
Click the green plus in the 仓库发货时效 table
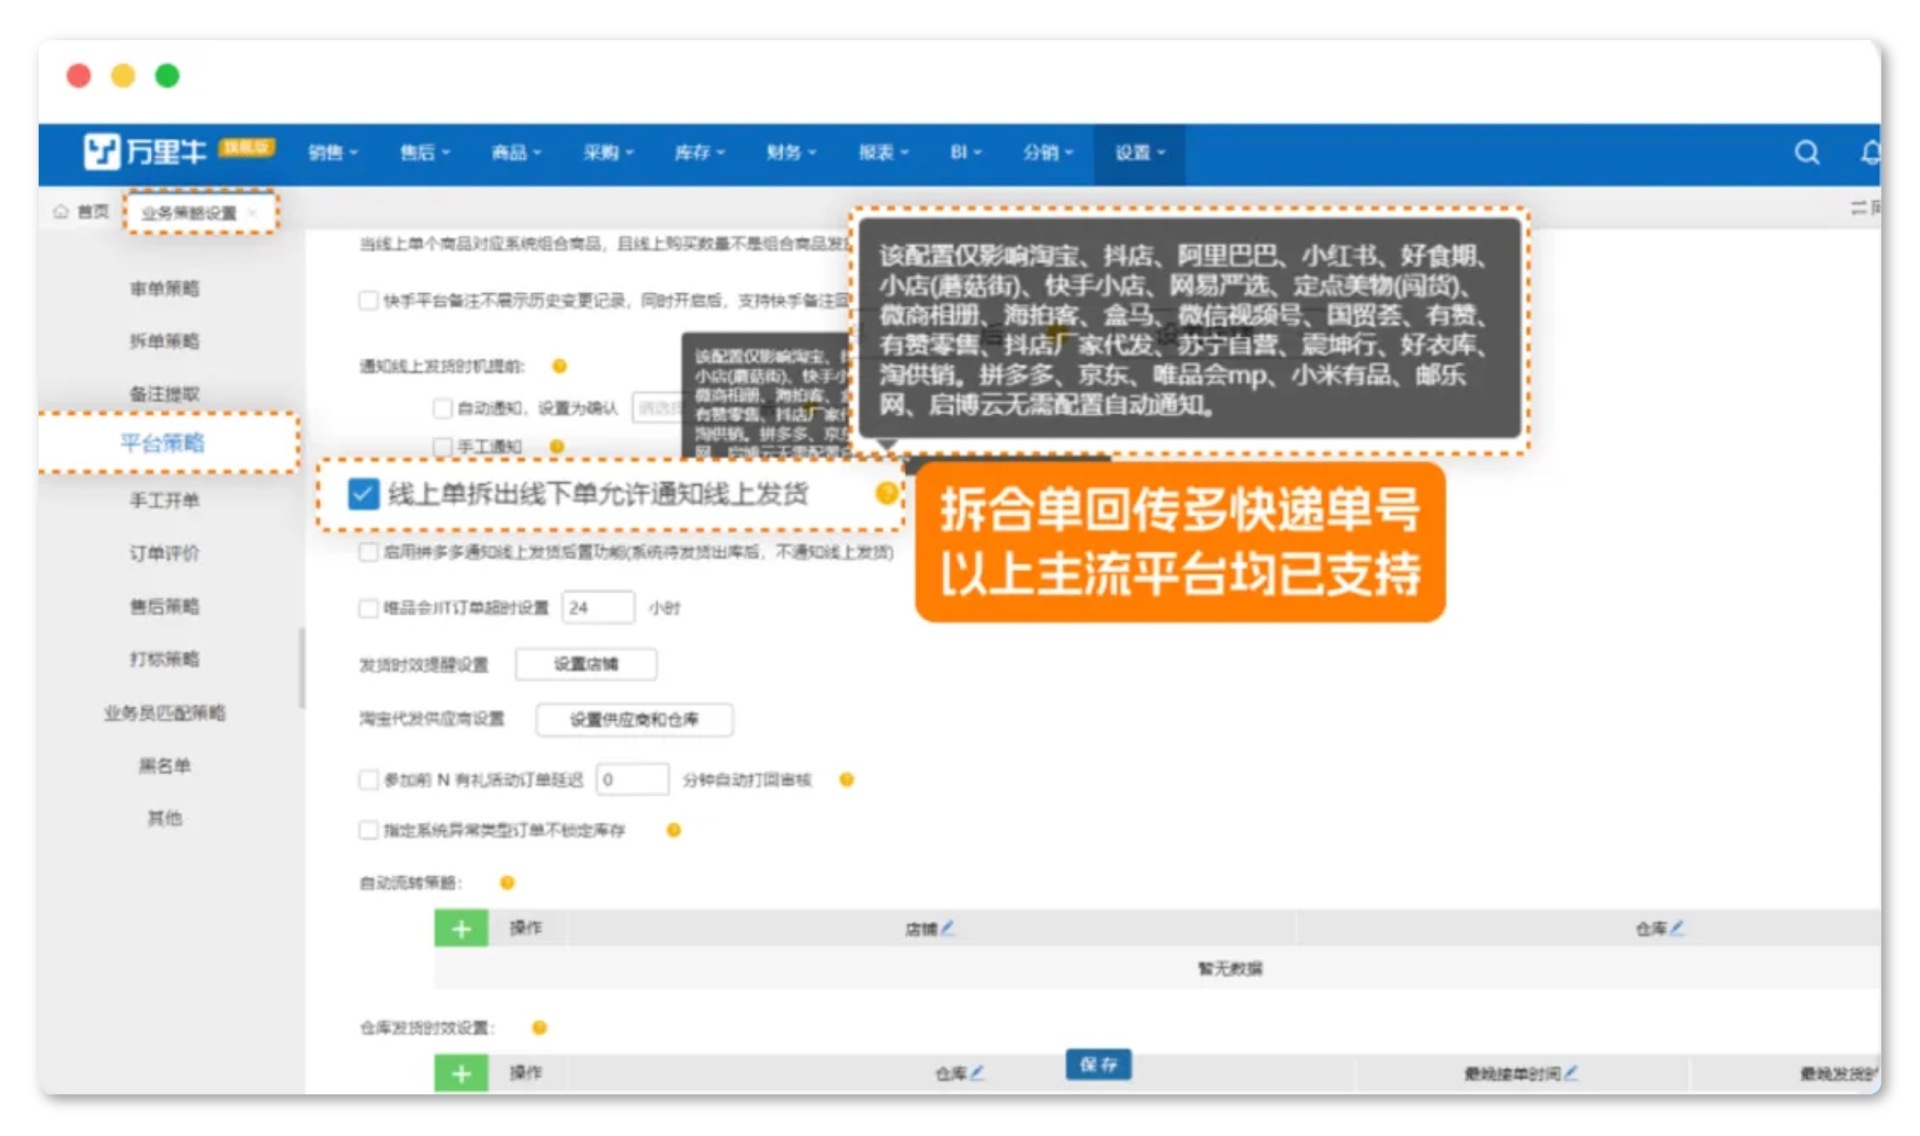coord(461,1073)
